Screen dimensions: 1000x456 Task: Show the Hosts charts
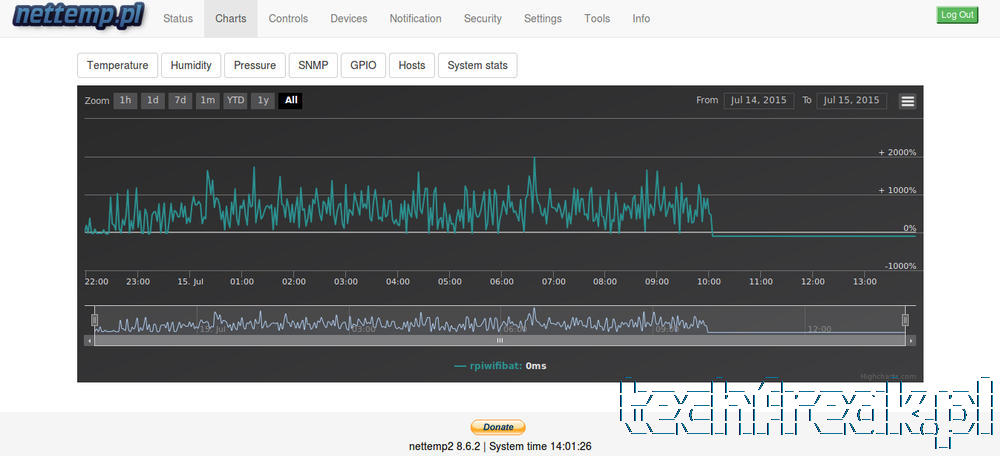(412, 65)
